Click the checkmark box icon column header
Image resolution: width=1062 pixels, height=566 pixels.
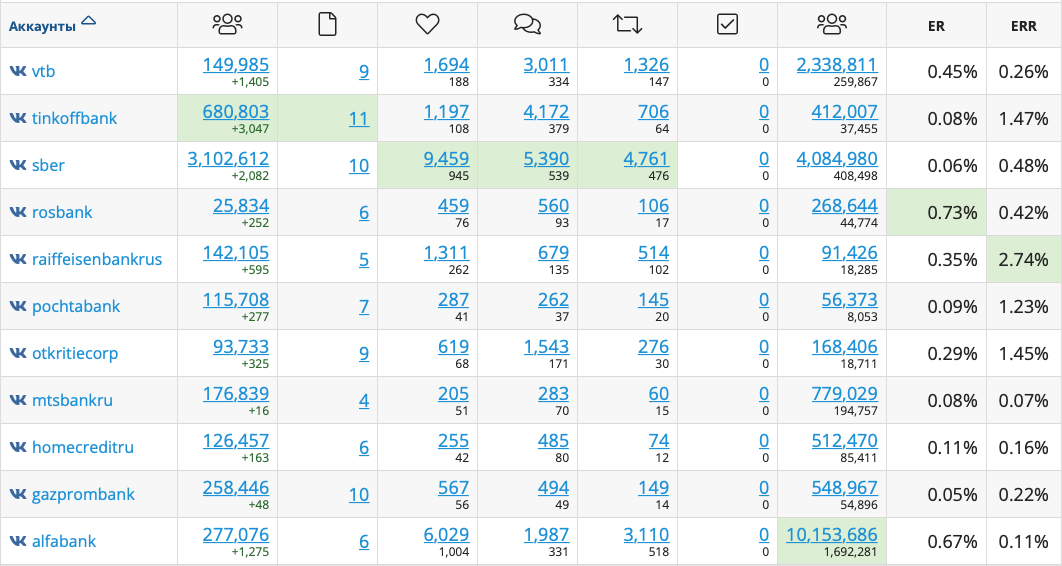pos(727,24)
